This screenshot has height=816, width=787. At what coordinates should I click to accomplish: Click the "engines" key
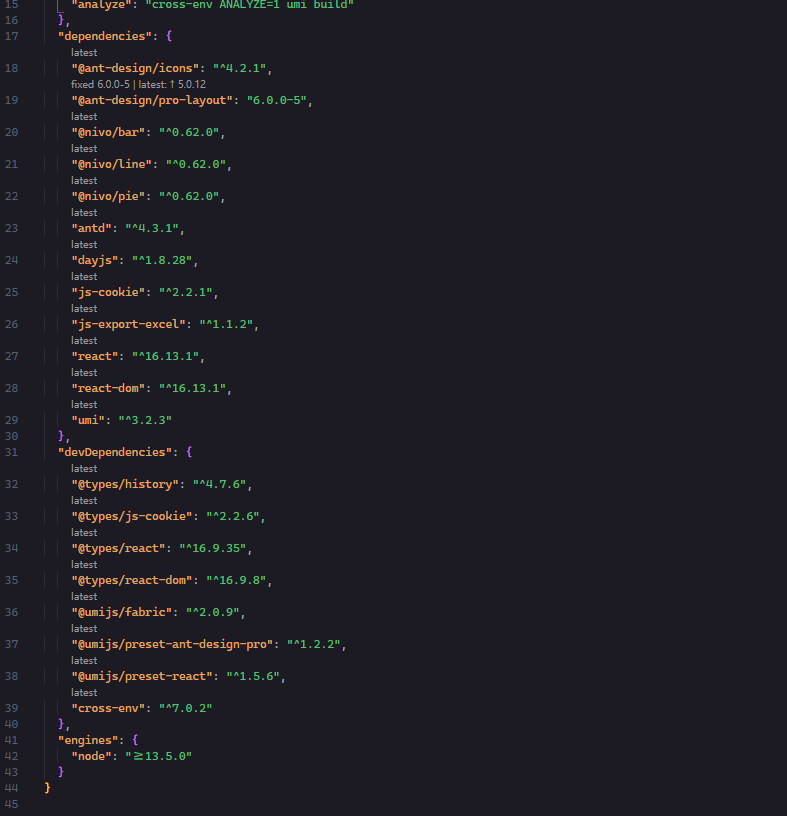tap(88, 740)
